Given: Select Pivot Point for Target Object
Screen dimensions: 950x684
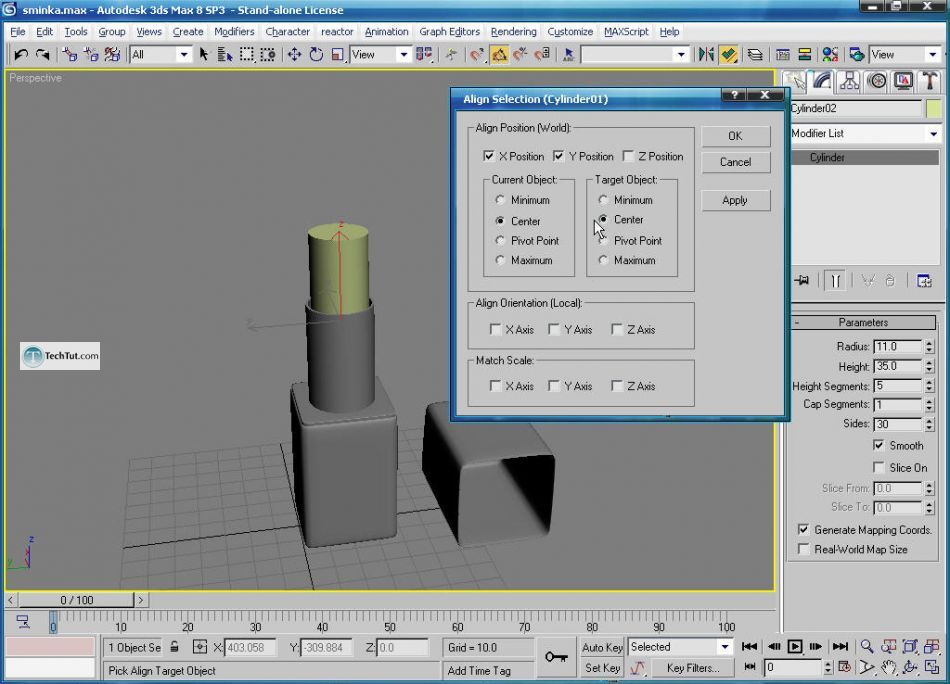Looking at the screenshot, I should pos(603,240).
